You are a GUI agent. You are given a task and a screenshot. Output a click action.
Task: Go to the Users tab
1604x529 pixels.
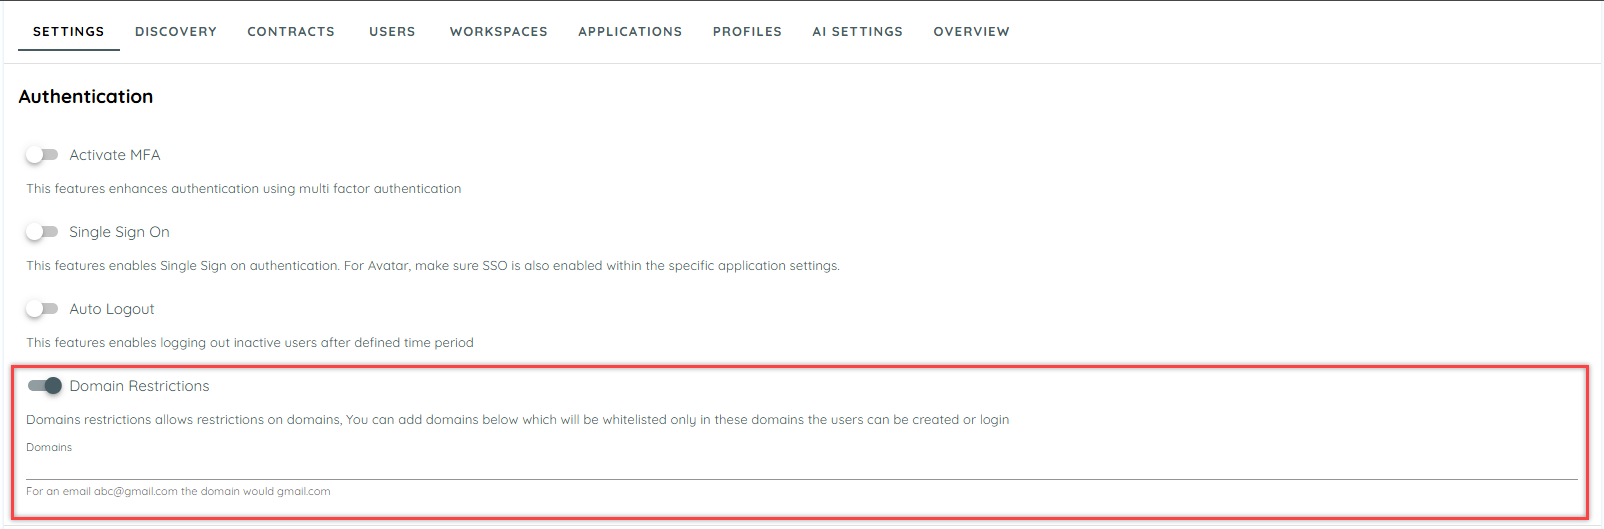coord(392,32)
